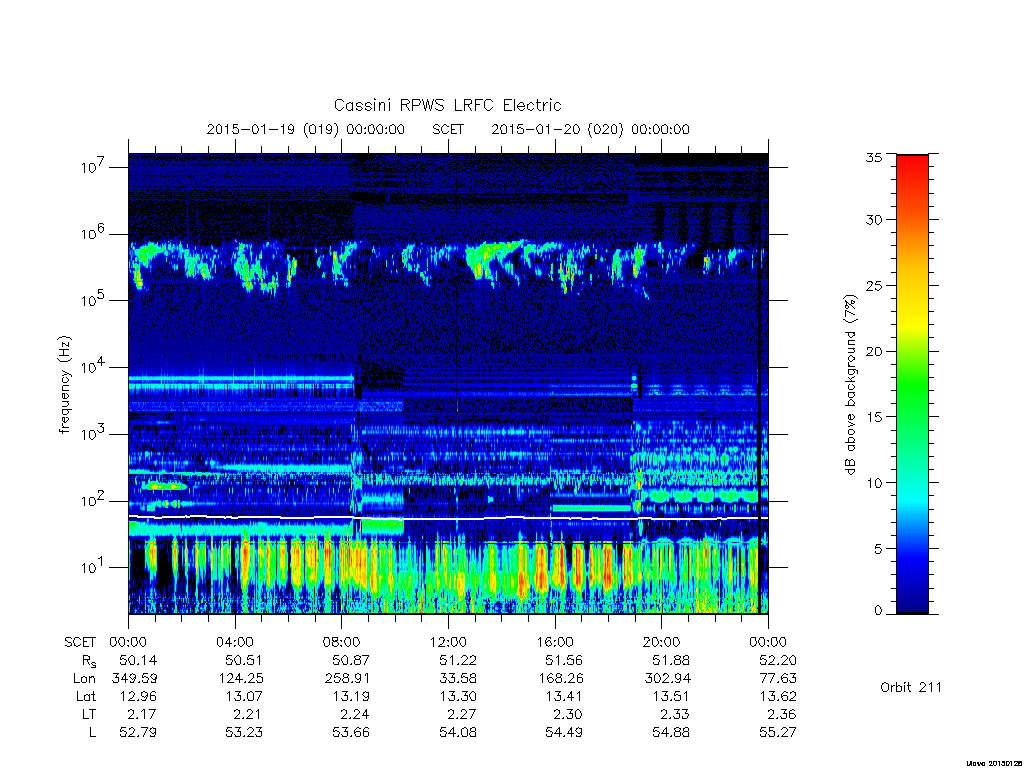
Task: Click the 'dB above background (7%)' label
Action: (x=850, y=385)
